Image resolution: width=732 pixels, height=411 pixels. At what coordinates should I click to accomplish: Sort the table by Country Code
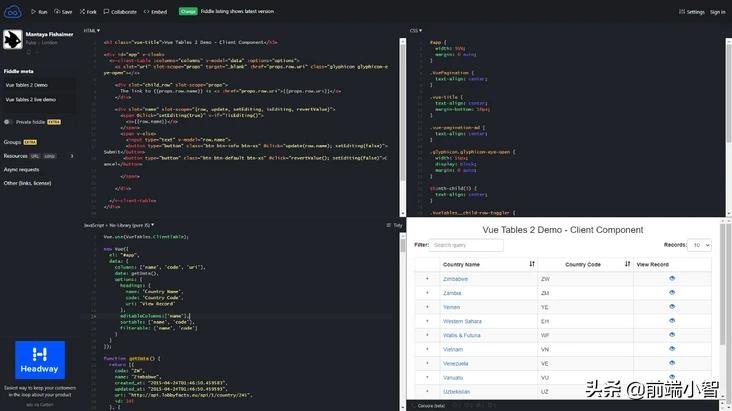[628, 264]
